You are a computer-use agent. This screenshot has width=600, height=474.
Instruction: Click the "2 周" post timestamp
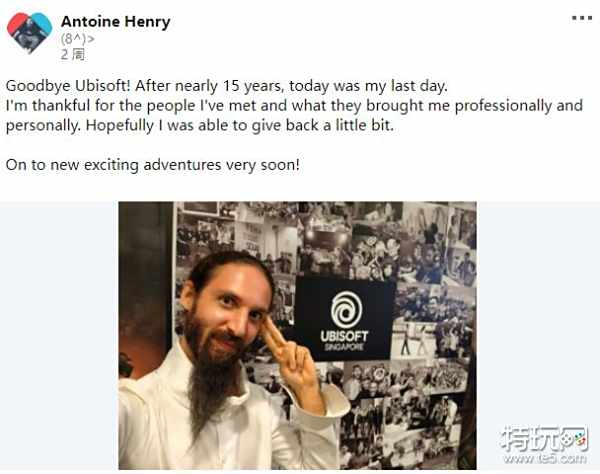click(x=73, y=54)
